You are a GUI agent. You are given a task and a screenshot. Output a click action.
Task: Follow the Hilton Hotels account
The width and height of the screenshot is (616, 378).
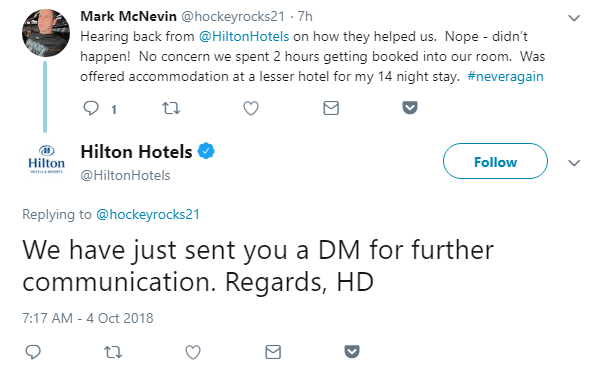tap(495, 161)
